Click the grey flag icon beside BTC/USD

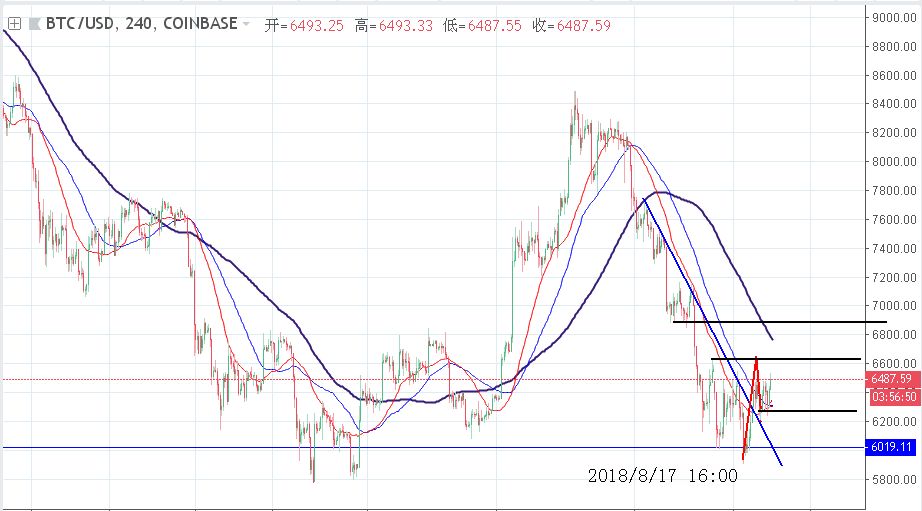click(x=36, y=23)
